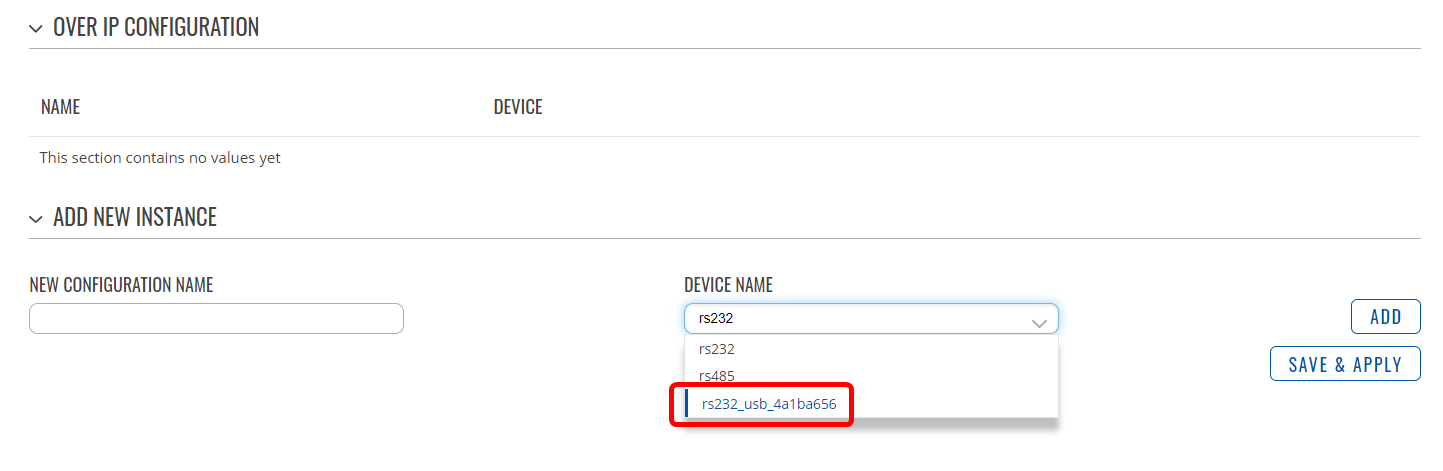Image resolution: width=1443 pixels, height=471 pixels.
Task: Open the Device Name combo box
Action: tap(871, 319)
